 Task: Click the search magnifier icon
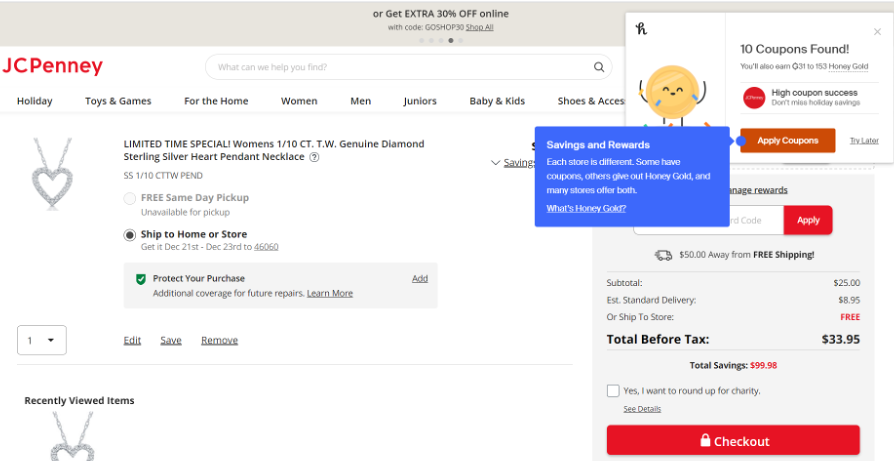tap(599, 68)
